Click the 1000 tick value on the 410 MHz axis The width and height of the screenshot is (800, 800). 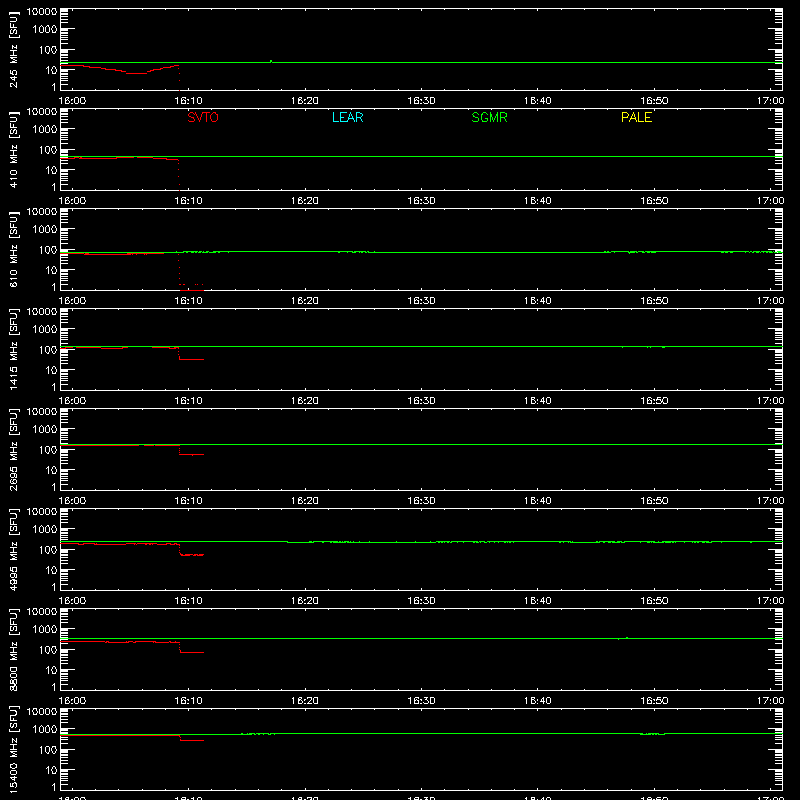pyautogui.click(x=45, y=129)
